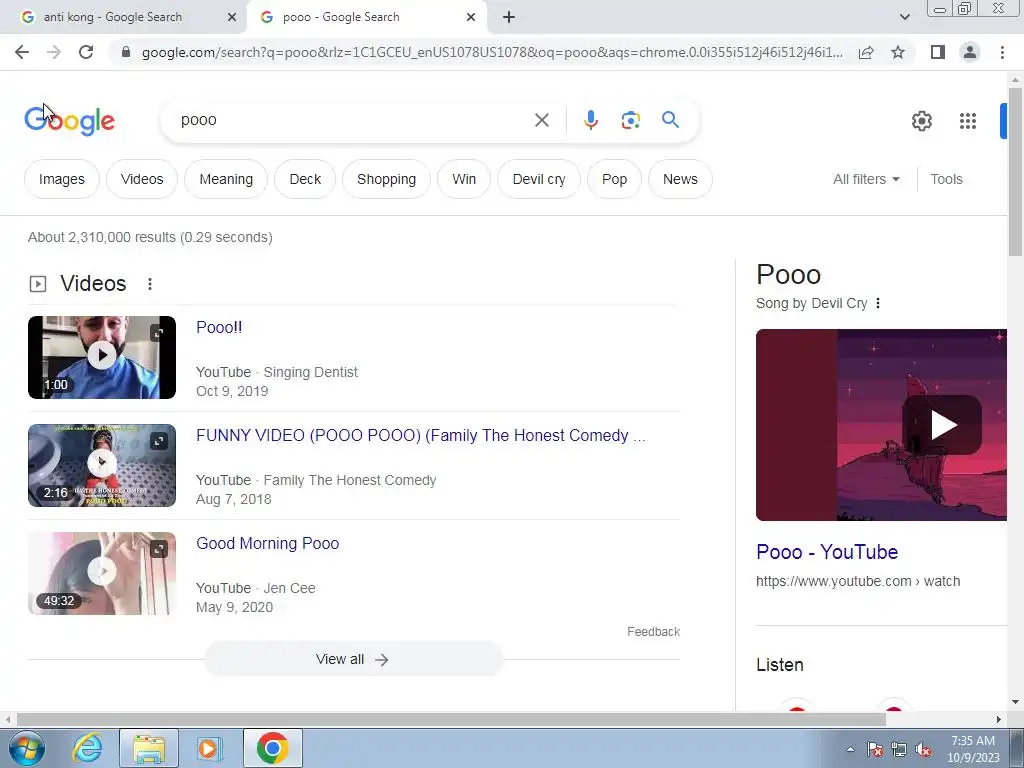Image resolution: width=1024 pixels, height=768 pixels.
Task: Open the Windows Start button
Action: [25, 748]
